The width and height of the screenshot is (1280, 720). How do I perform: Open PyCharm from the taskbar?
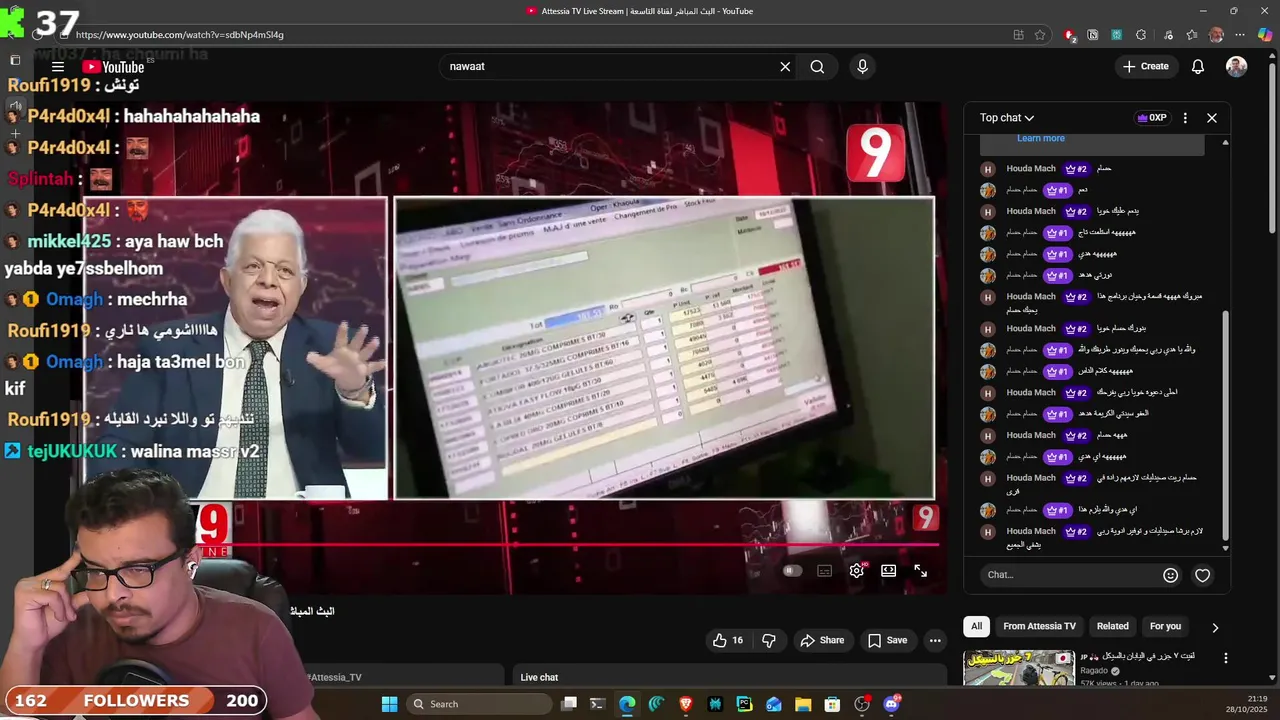coord(744,704)
